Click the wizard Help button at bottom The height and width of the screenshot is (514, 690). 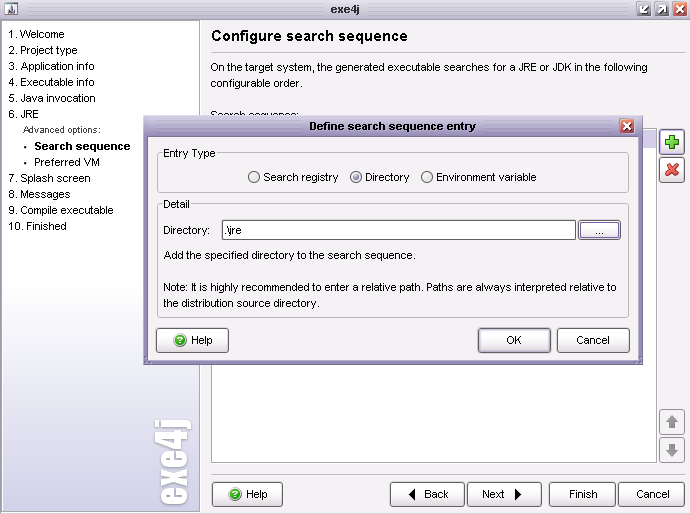tap(247, 494)
